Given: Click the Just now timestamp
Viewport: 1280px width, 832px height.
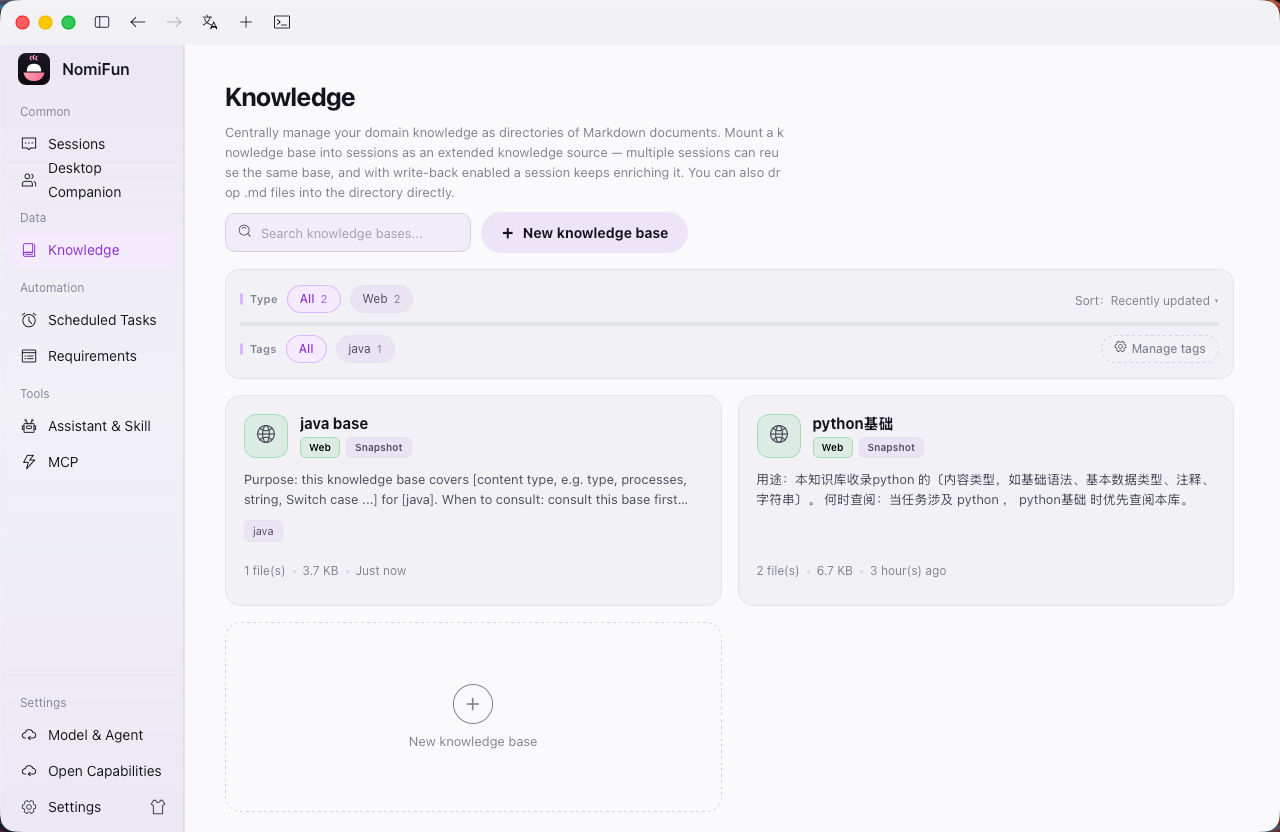Looking at the screenshot, I should tap(381, 571).
